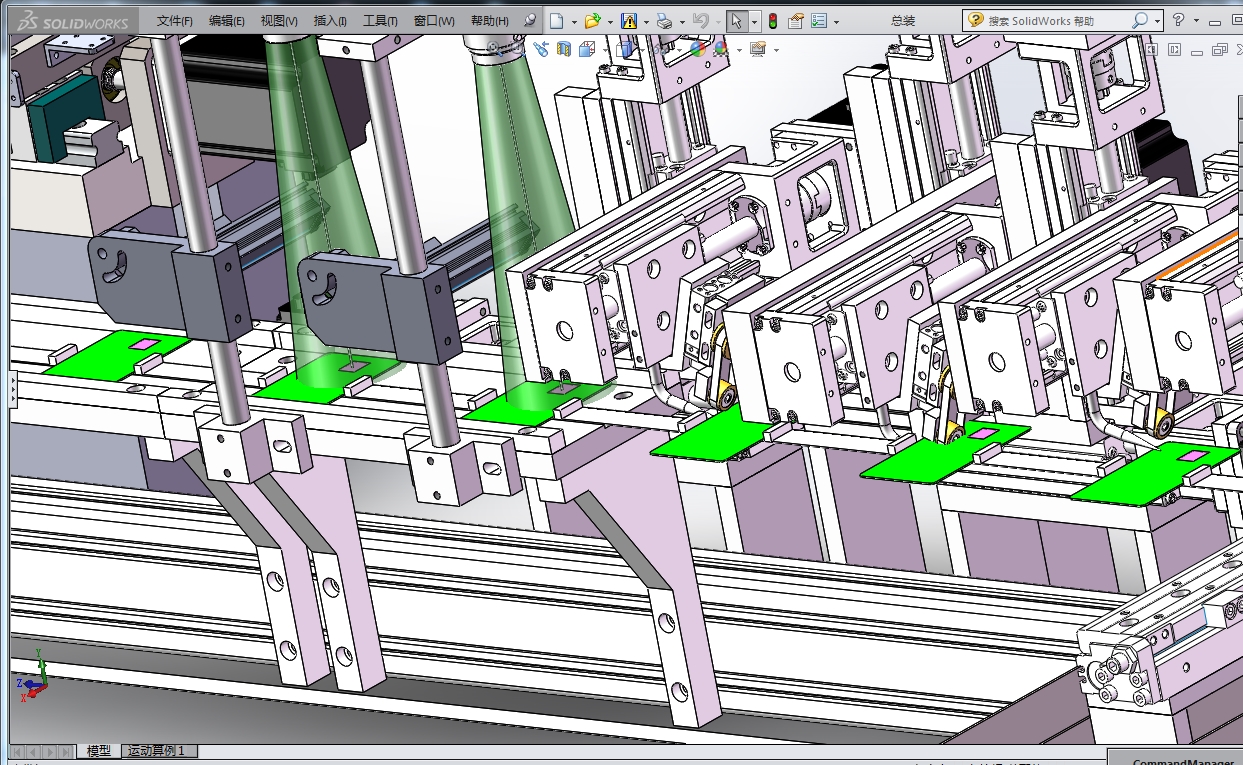Rebuild the model with the traffic light icon
This screenshot has height=765, width=1243.
click(x=773, y=21)
